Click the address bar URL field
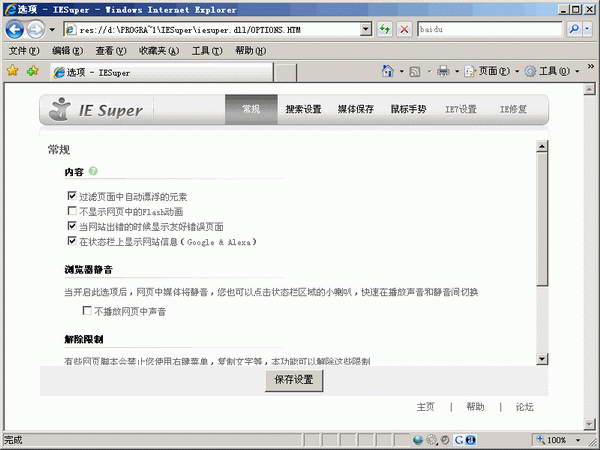600x450 pixels. click(213, 29)
